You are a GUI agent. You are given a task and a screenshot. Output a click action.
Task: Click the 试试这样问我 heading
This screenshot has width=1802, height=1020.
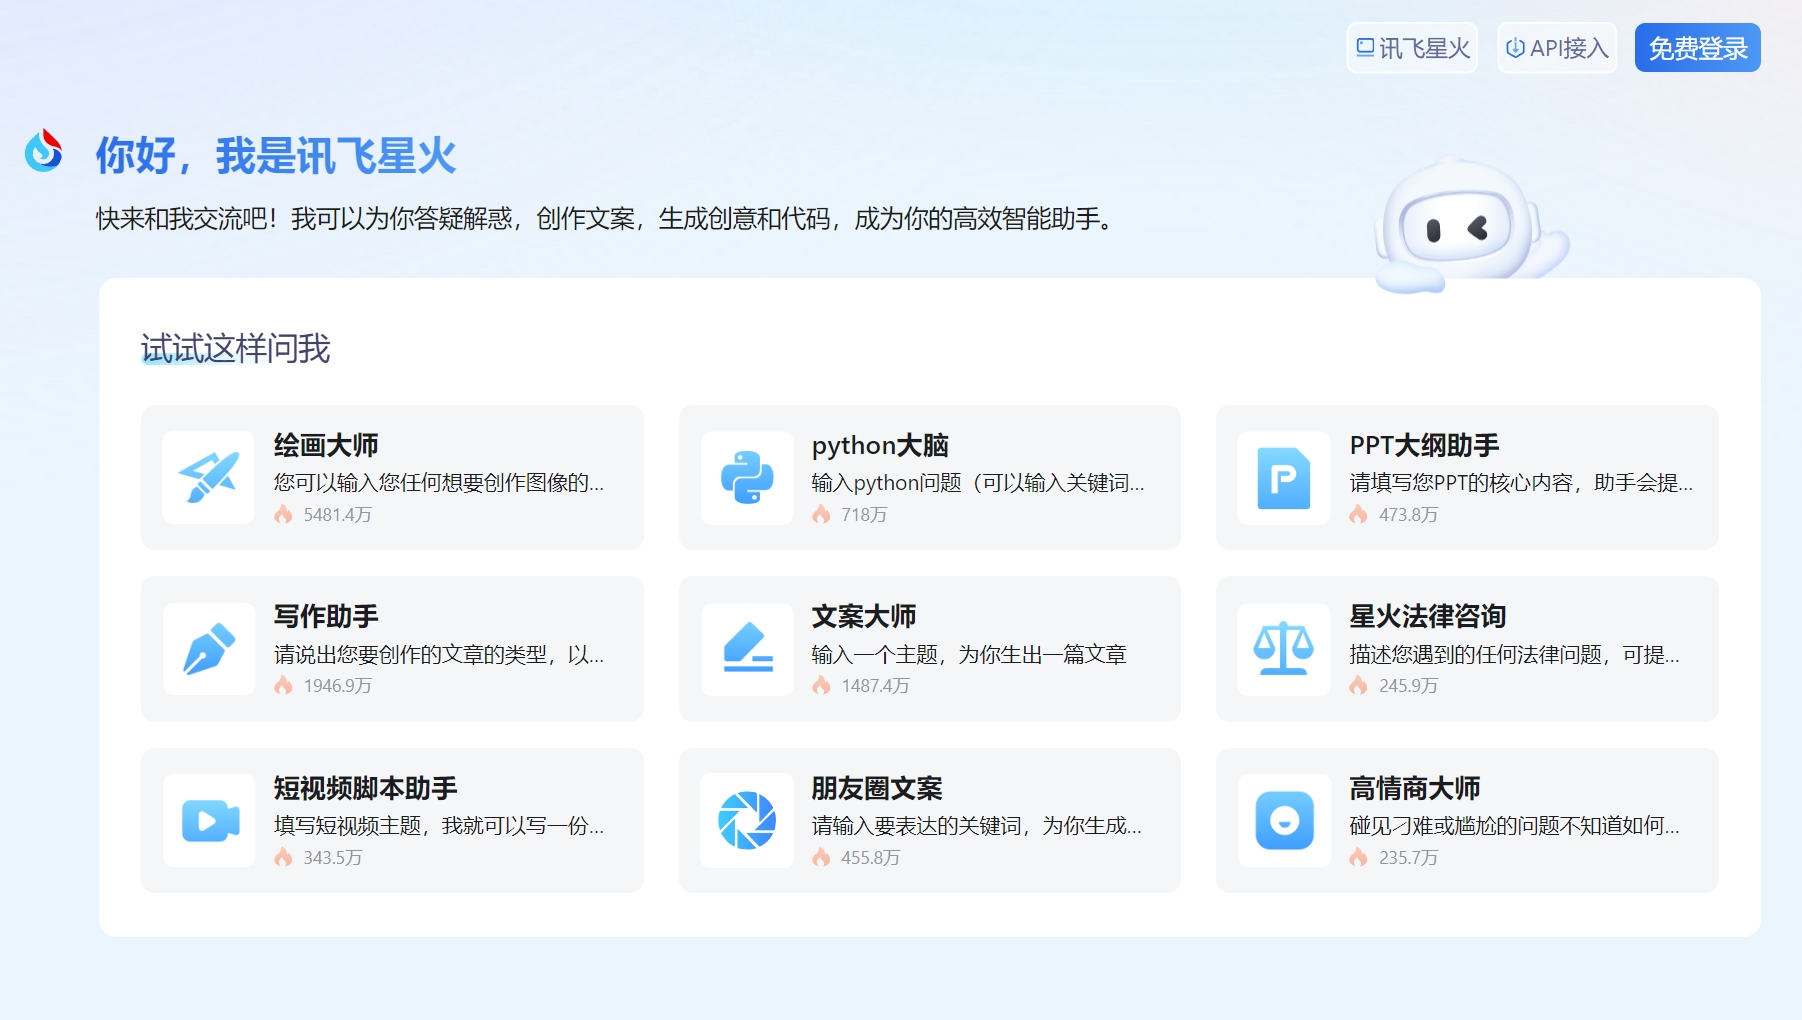coord(235,348)
